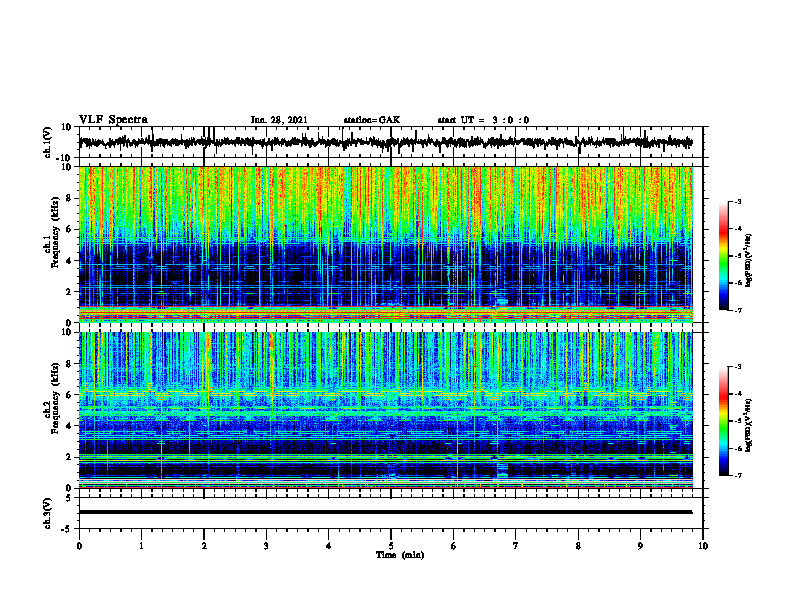Click the "station=GAK" label

372,120
